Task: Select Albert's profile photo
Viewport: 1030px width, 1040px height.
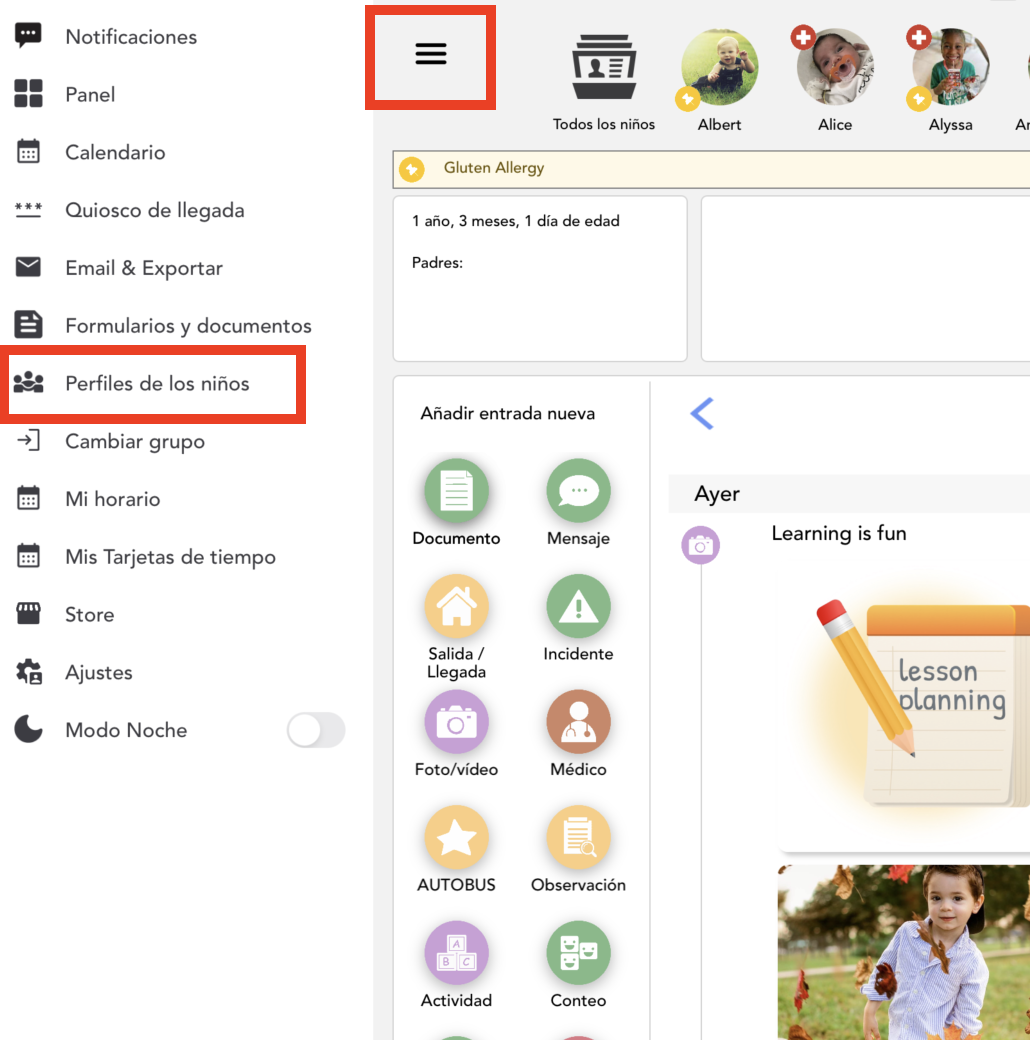Action: (x=719, y=66)
